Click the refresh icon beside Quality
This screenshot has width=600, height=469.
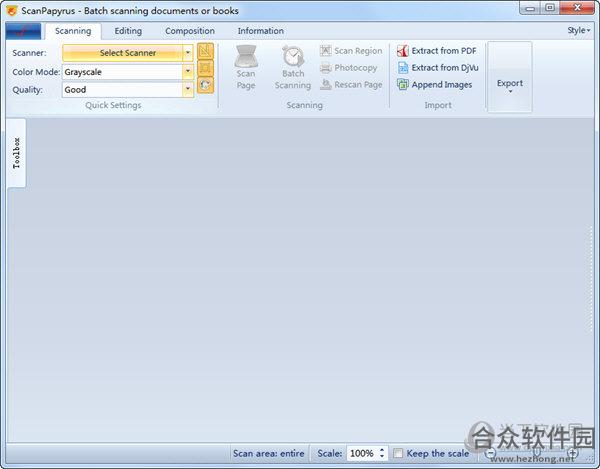[205, 85]
